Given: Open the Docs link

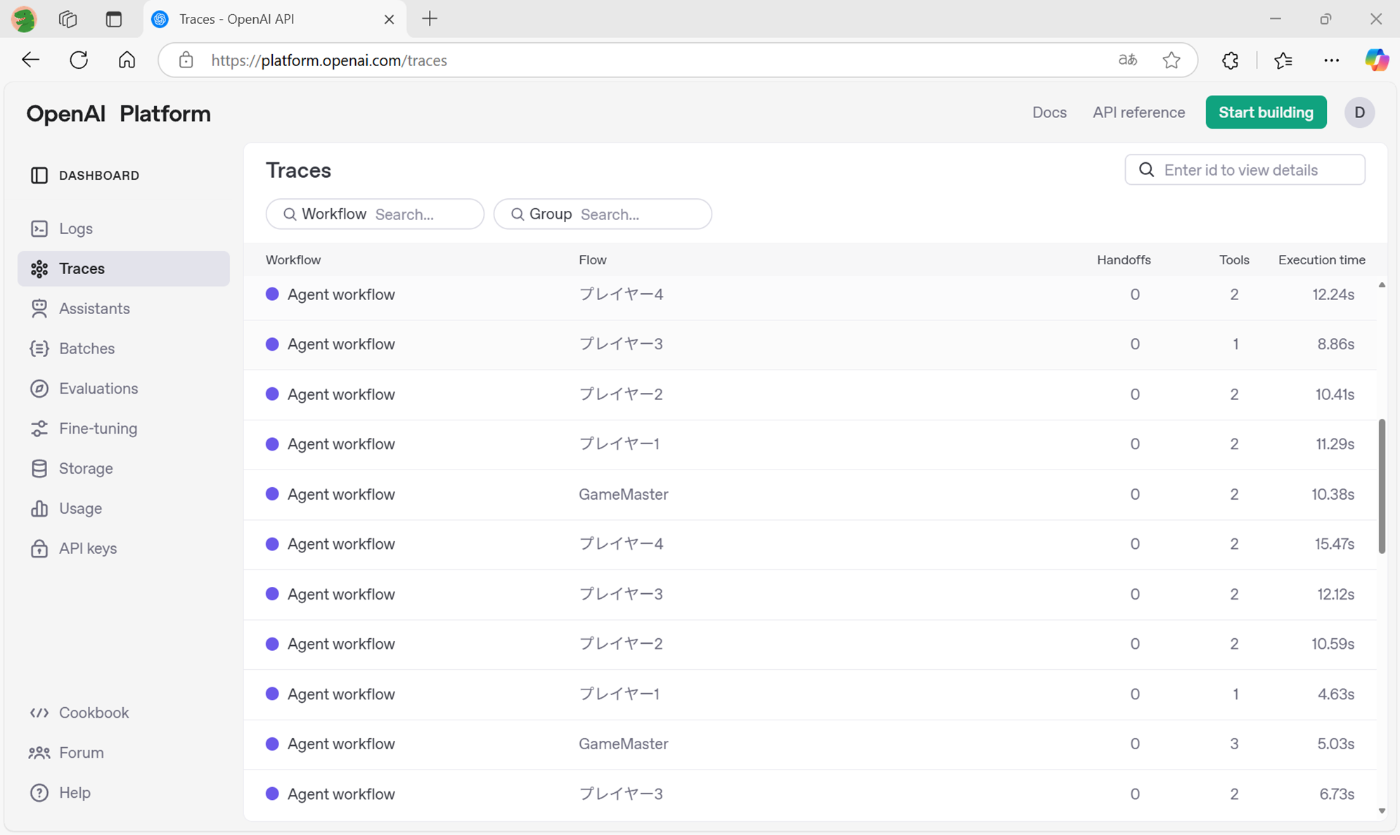Looking at the screenshot, I should pyautogui.click(x=1049, y=113).
